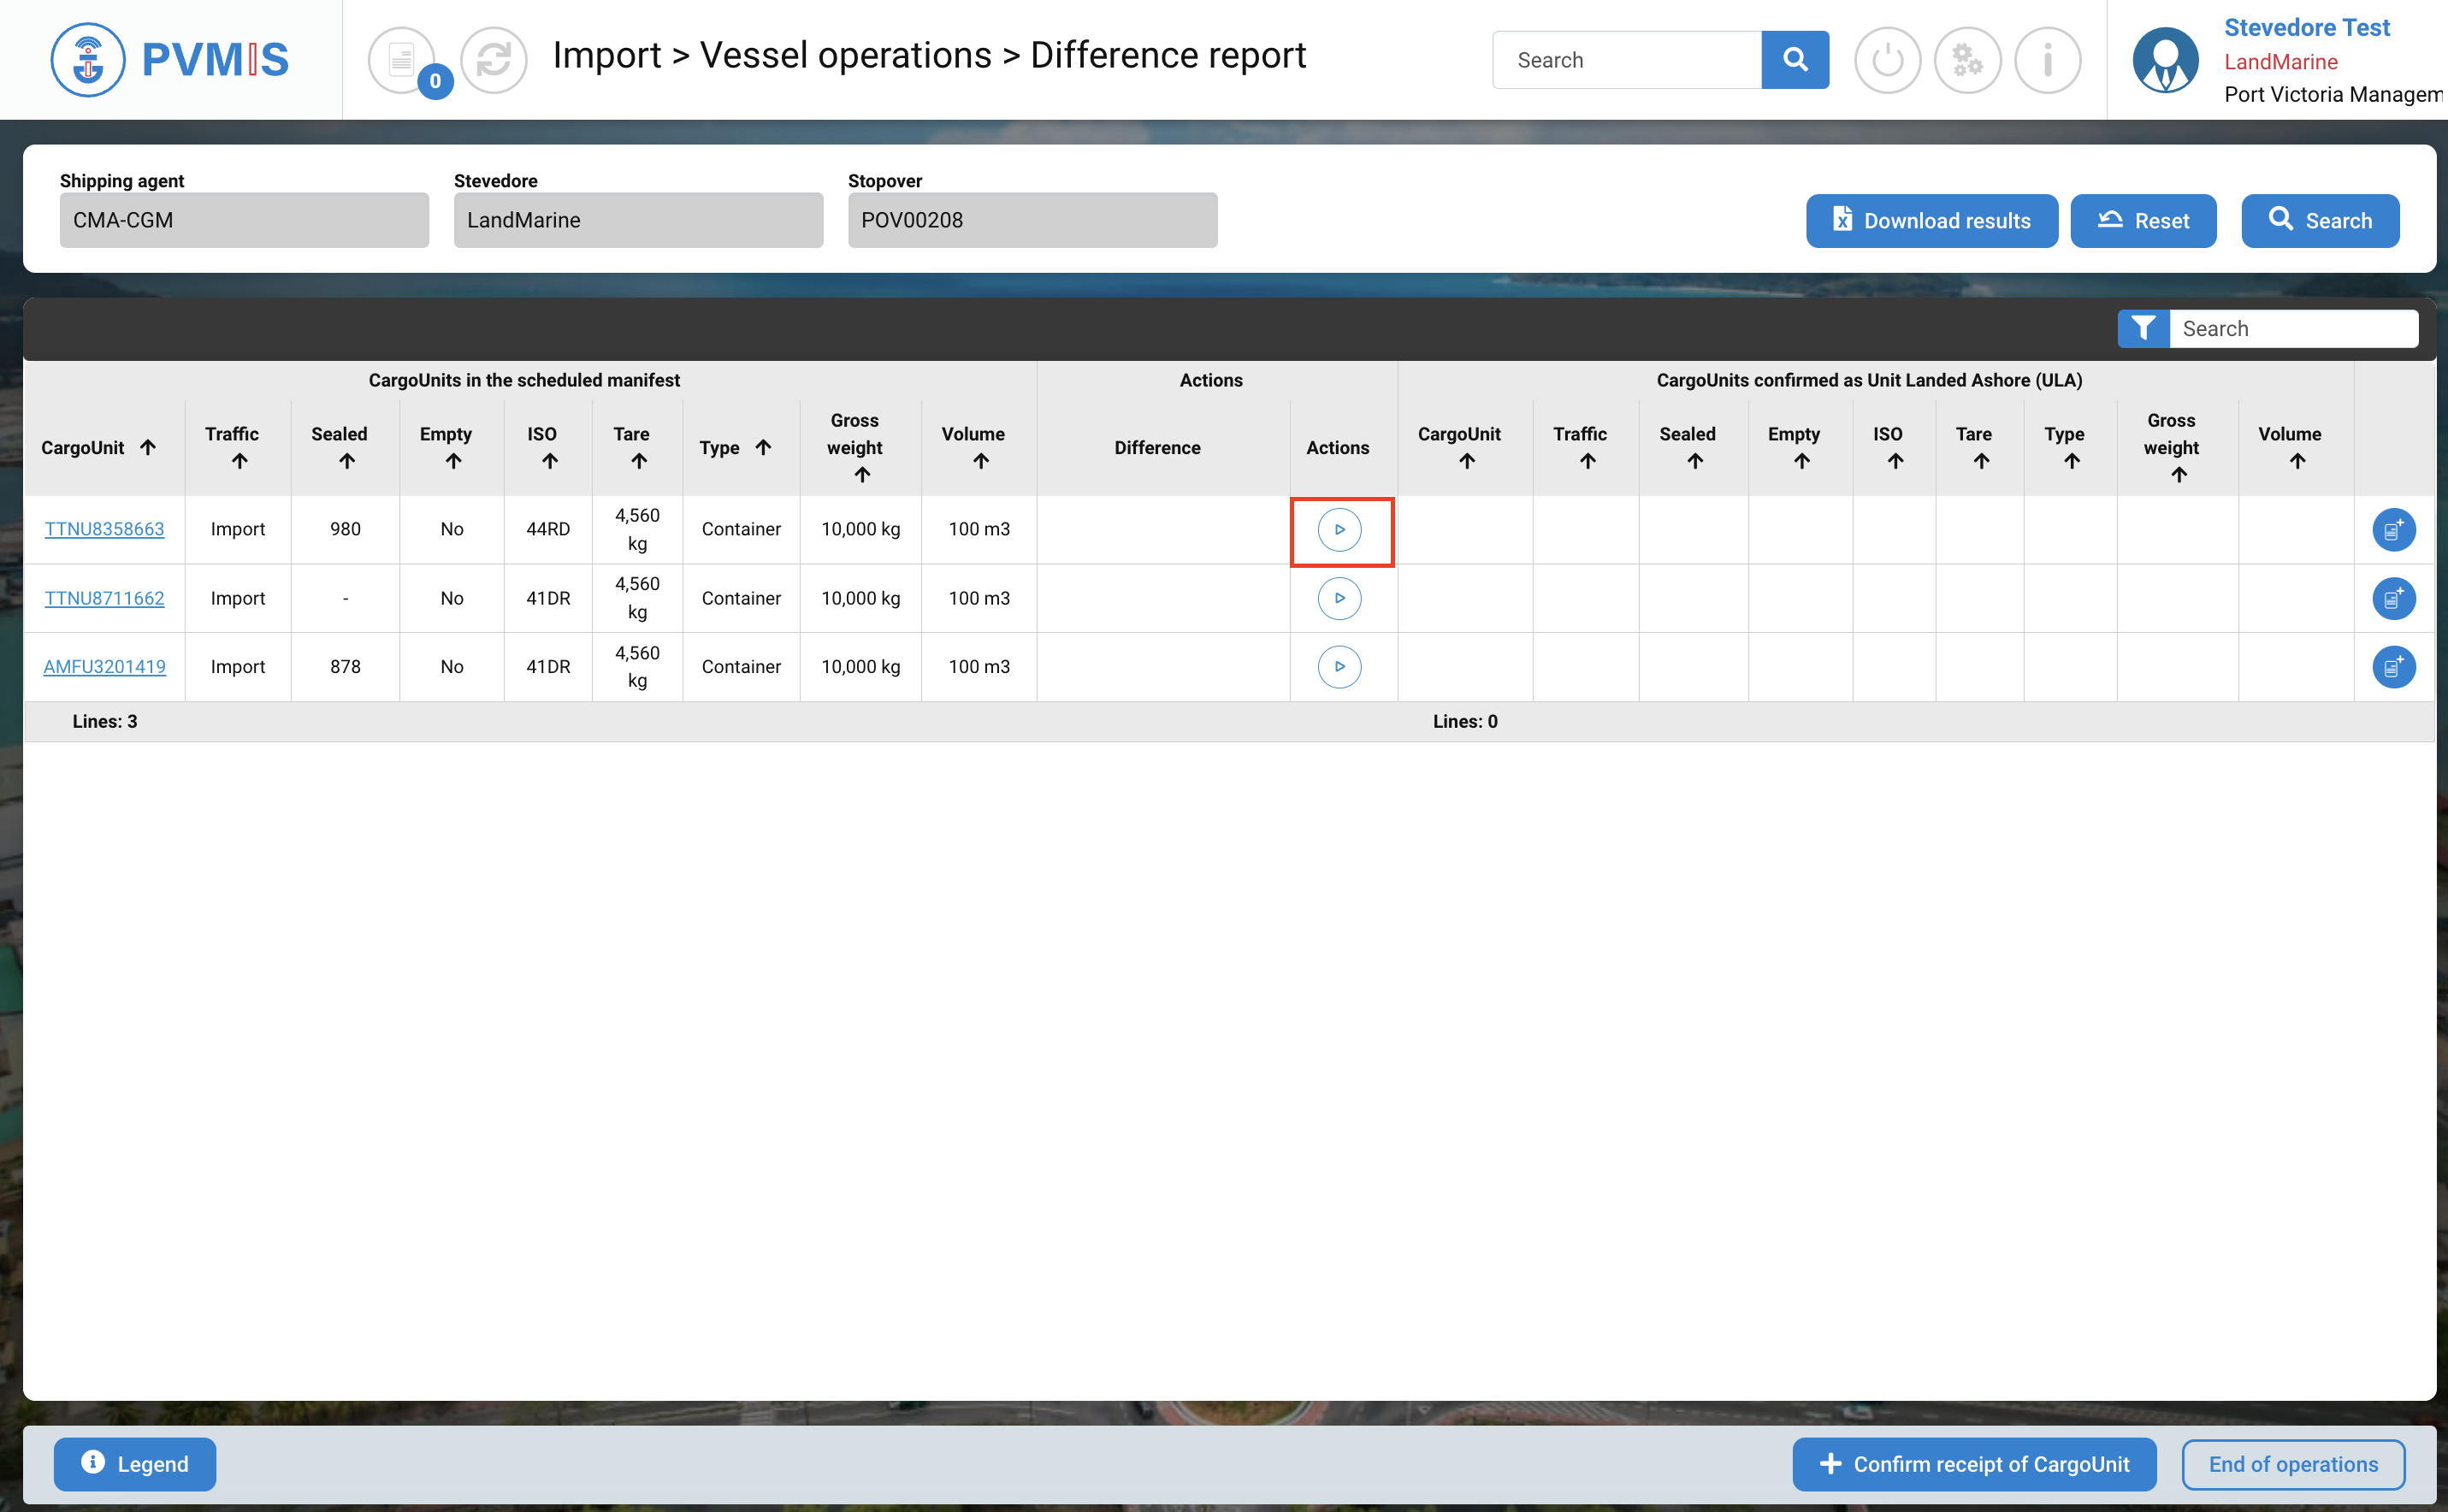Click Confirm receipt of CargoUnit button
2448x1512 pixels.
click(x=1973, y=1464)
